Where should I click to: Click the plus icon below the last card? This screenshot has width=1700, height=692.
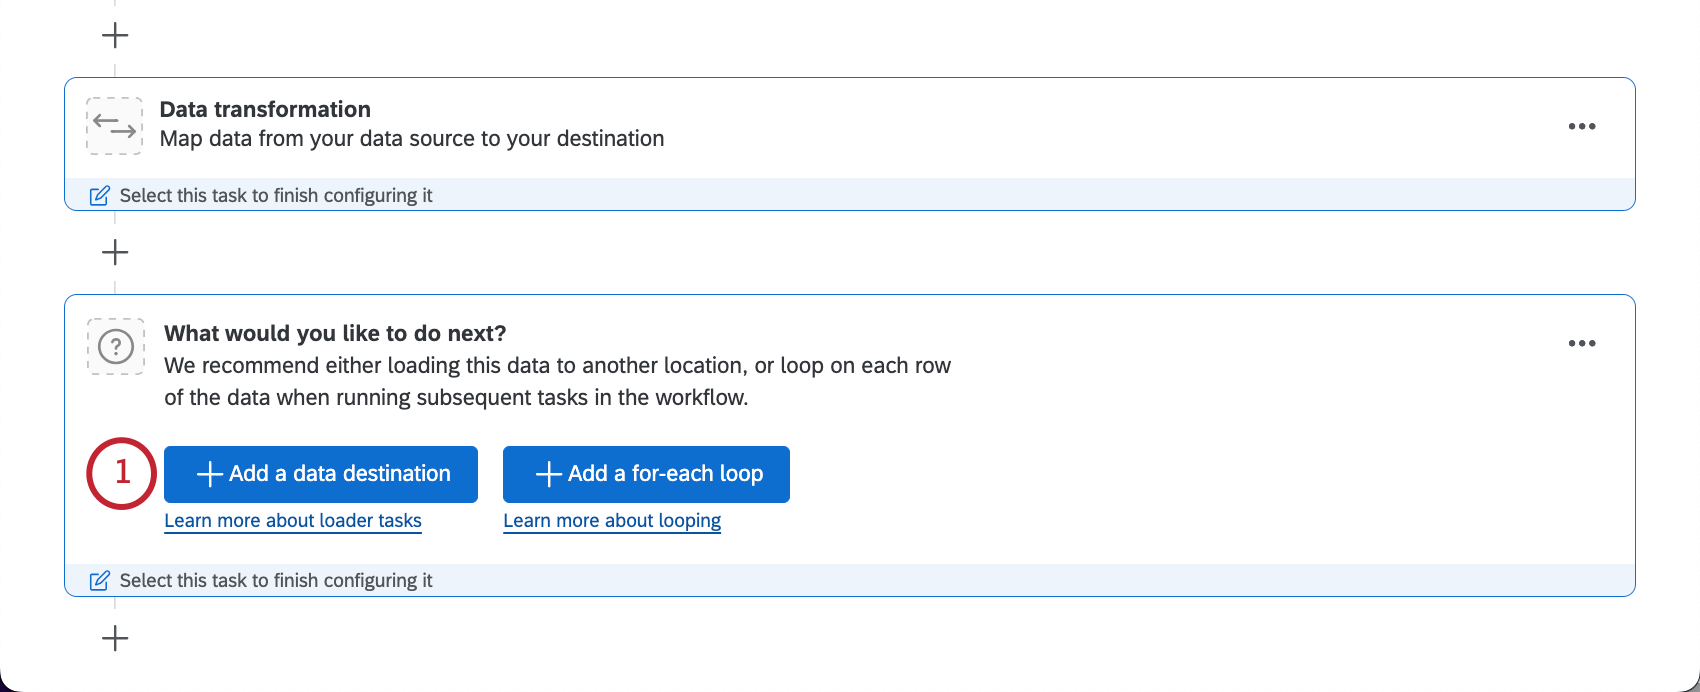[x=115, y=638]
